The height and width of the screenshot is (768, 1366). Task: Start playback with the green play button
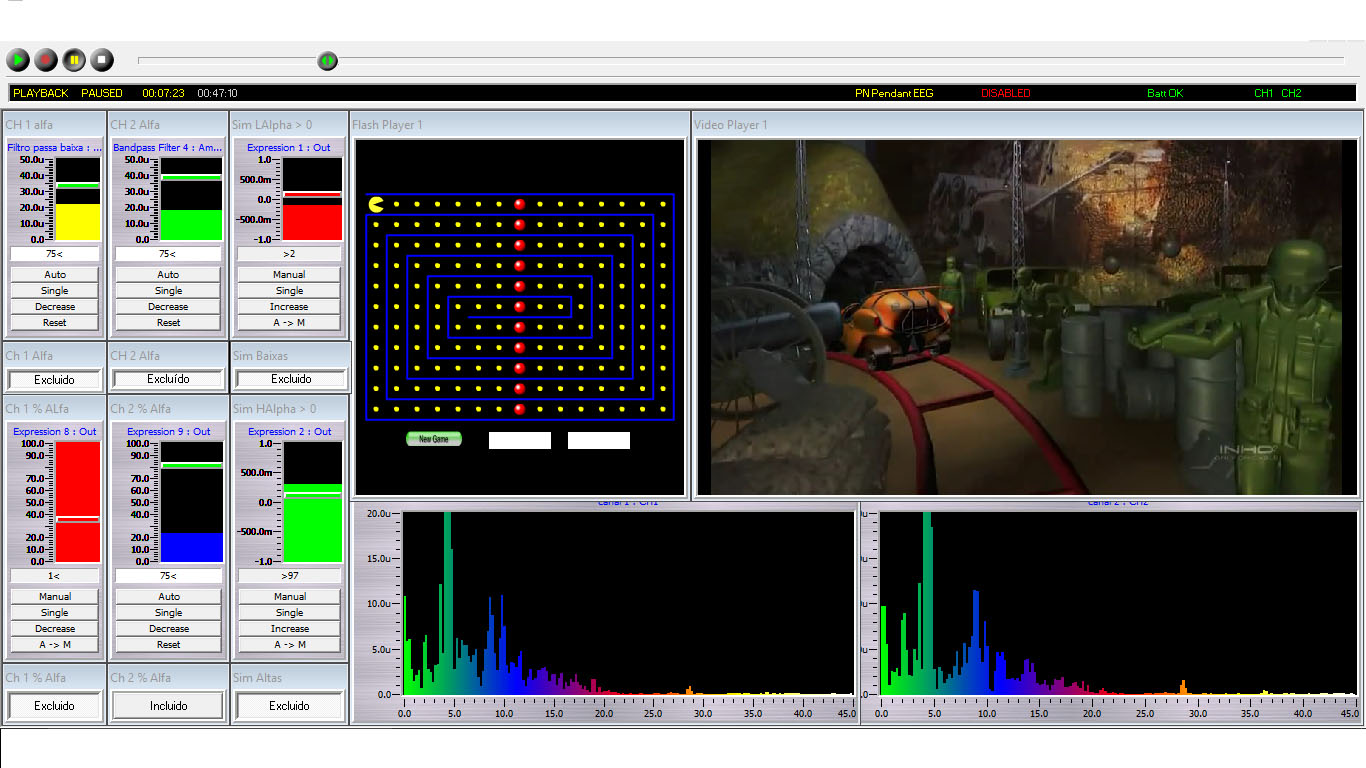point(18,60)
